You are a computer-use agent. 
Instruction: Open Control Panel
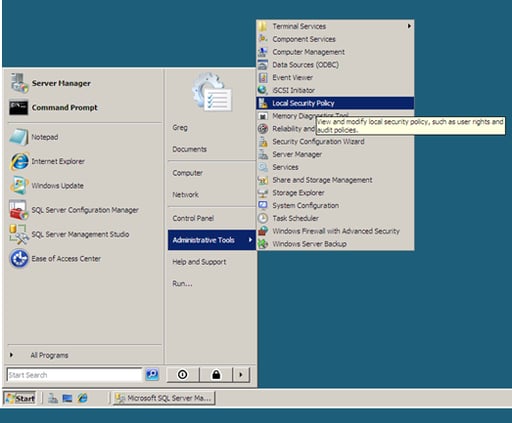point(193,218)
